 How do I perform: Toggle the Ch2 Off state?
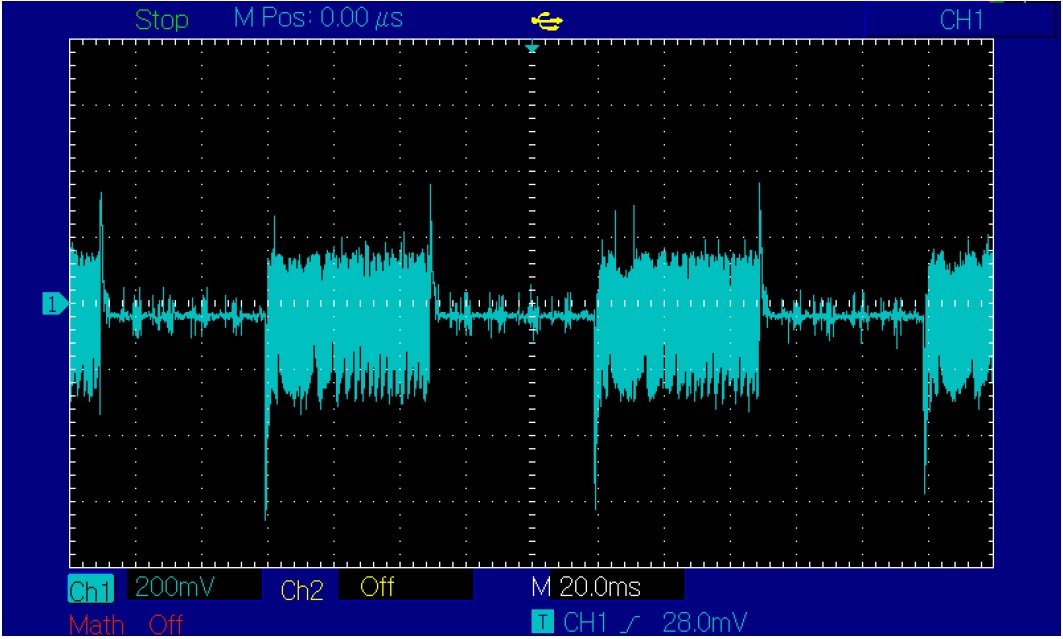tap(377, 587)
